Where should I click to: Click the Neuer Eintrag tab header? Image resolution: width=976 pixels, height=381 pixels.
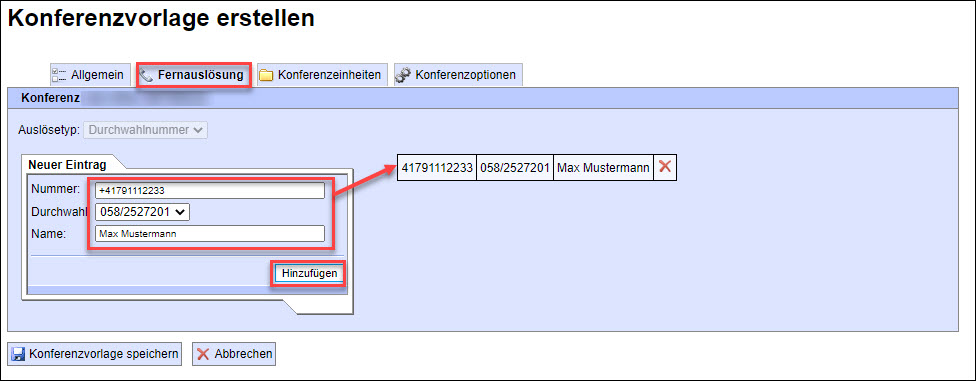click(x=67, y=165)
